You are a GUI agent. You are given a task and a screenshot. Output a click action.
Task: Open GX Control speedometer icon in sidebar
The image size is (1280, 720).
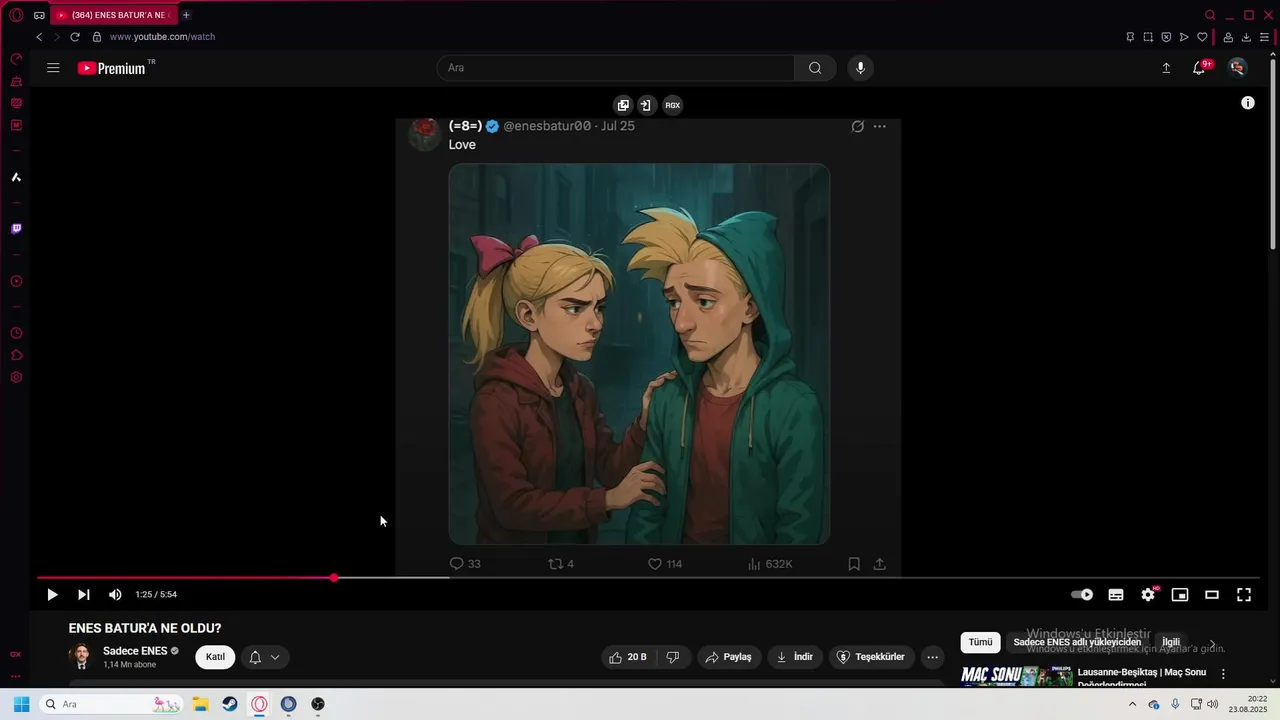pyautogui.click(x=16, y=59)
